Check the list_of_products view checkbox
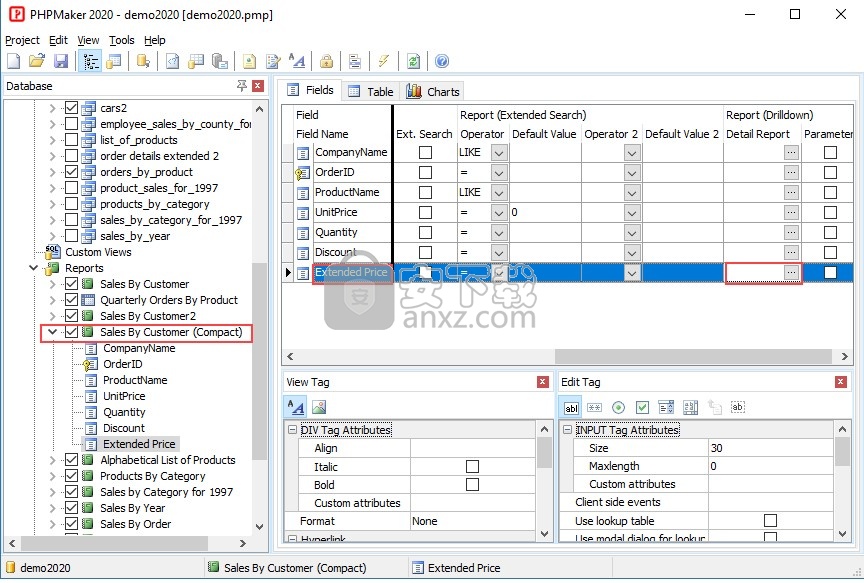Viewport: 864px width, 583px height. pos(71,140)
